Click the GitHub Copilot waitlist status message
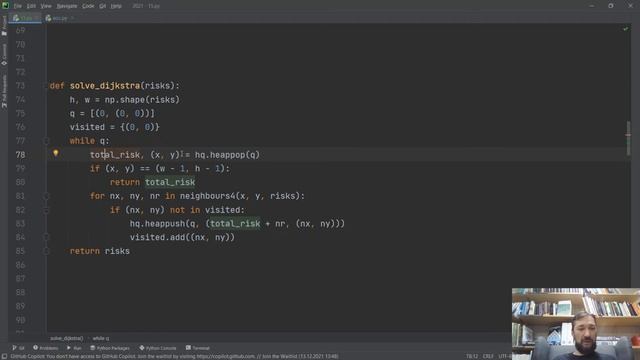 (x=174, y=356)
